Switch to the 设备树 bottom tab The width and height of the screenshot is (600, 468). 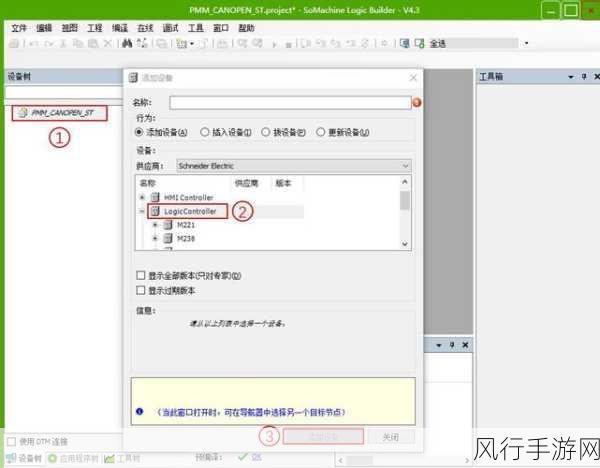[24, 458]
